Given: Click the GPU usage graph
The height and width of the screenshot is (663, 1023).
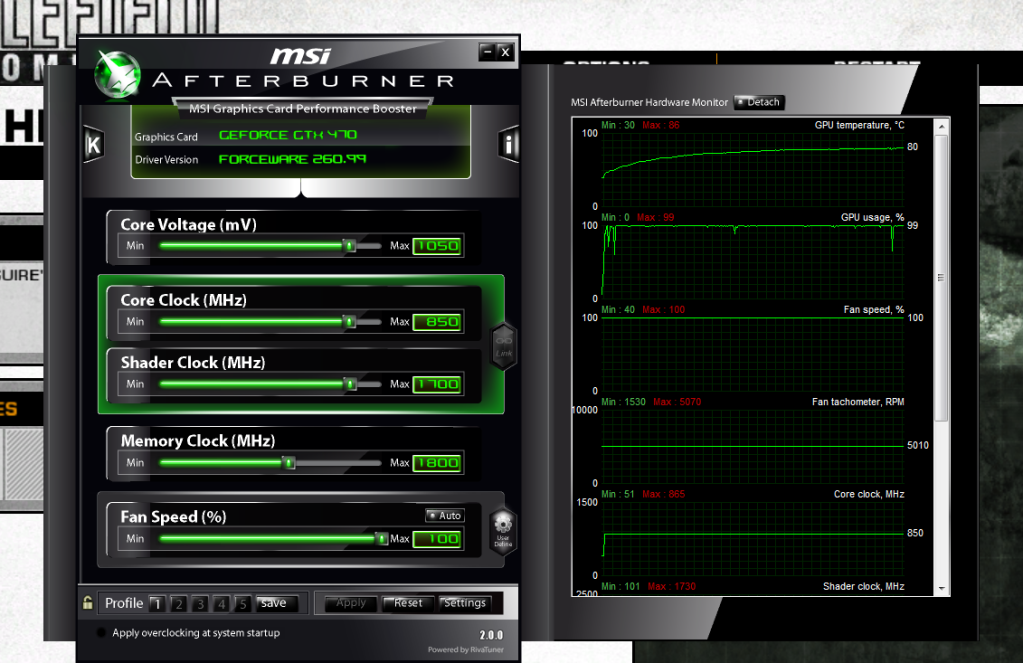Looking at the screenshot, I should (x=752, y=262).
